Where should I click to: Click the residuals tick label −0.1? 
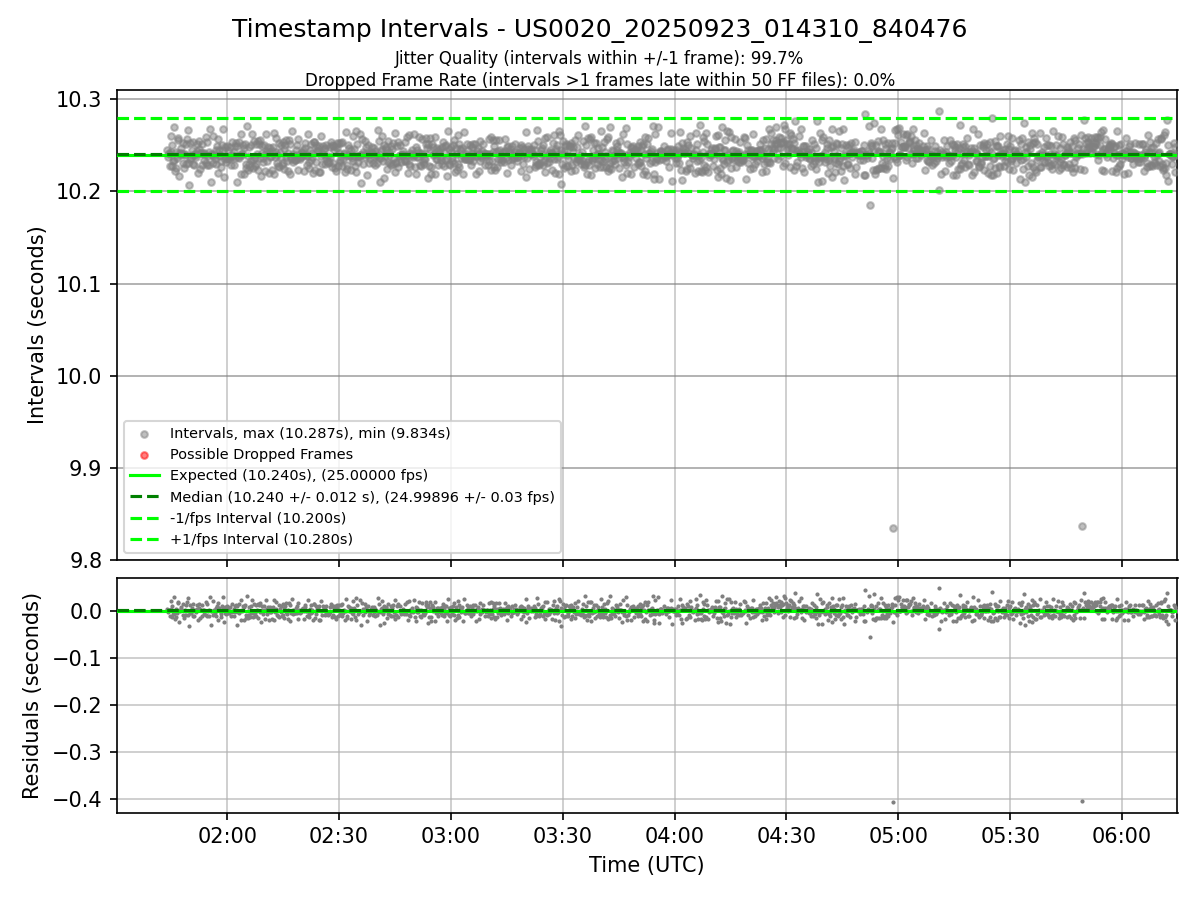click(77, 658)
